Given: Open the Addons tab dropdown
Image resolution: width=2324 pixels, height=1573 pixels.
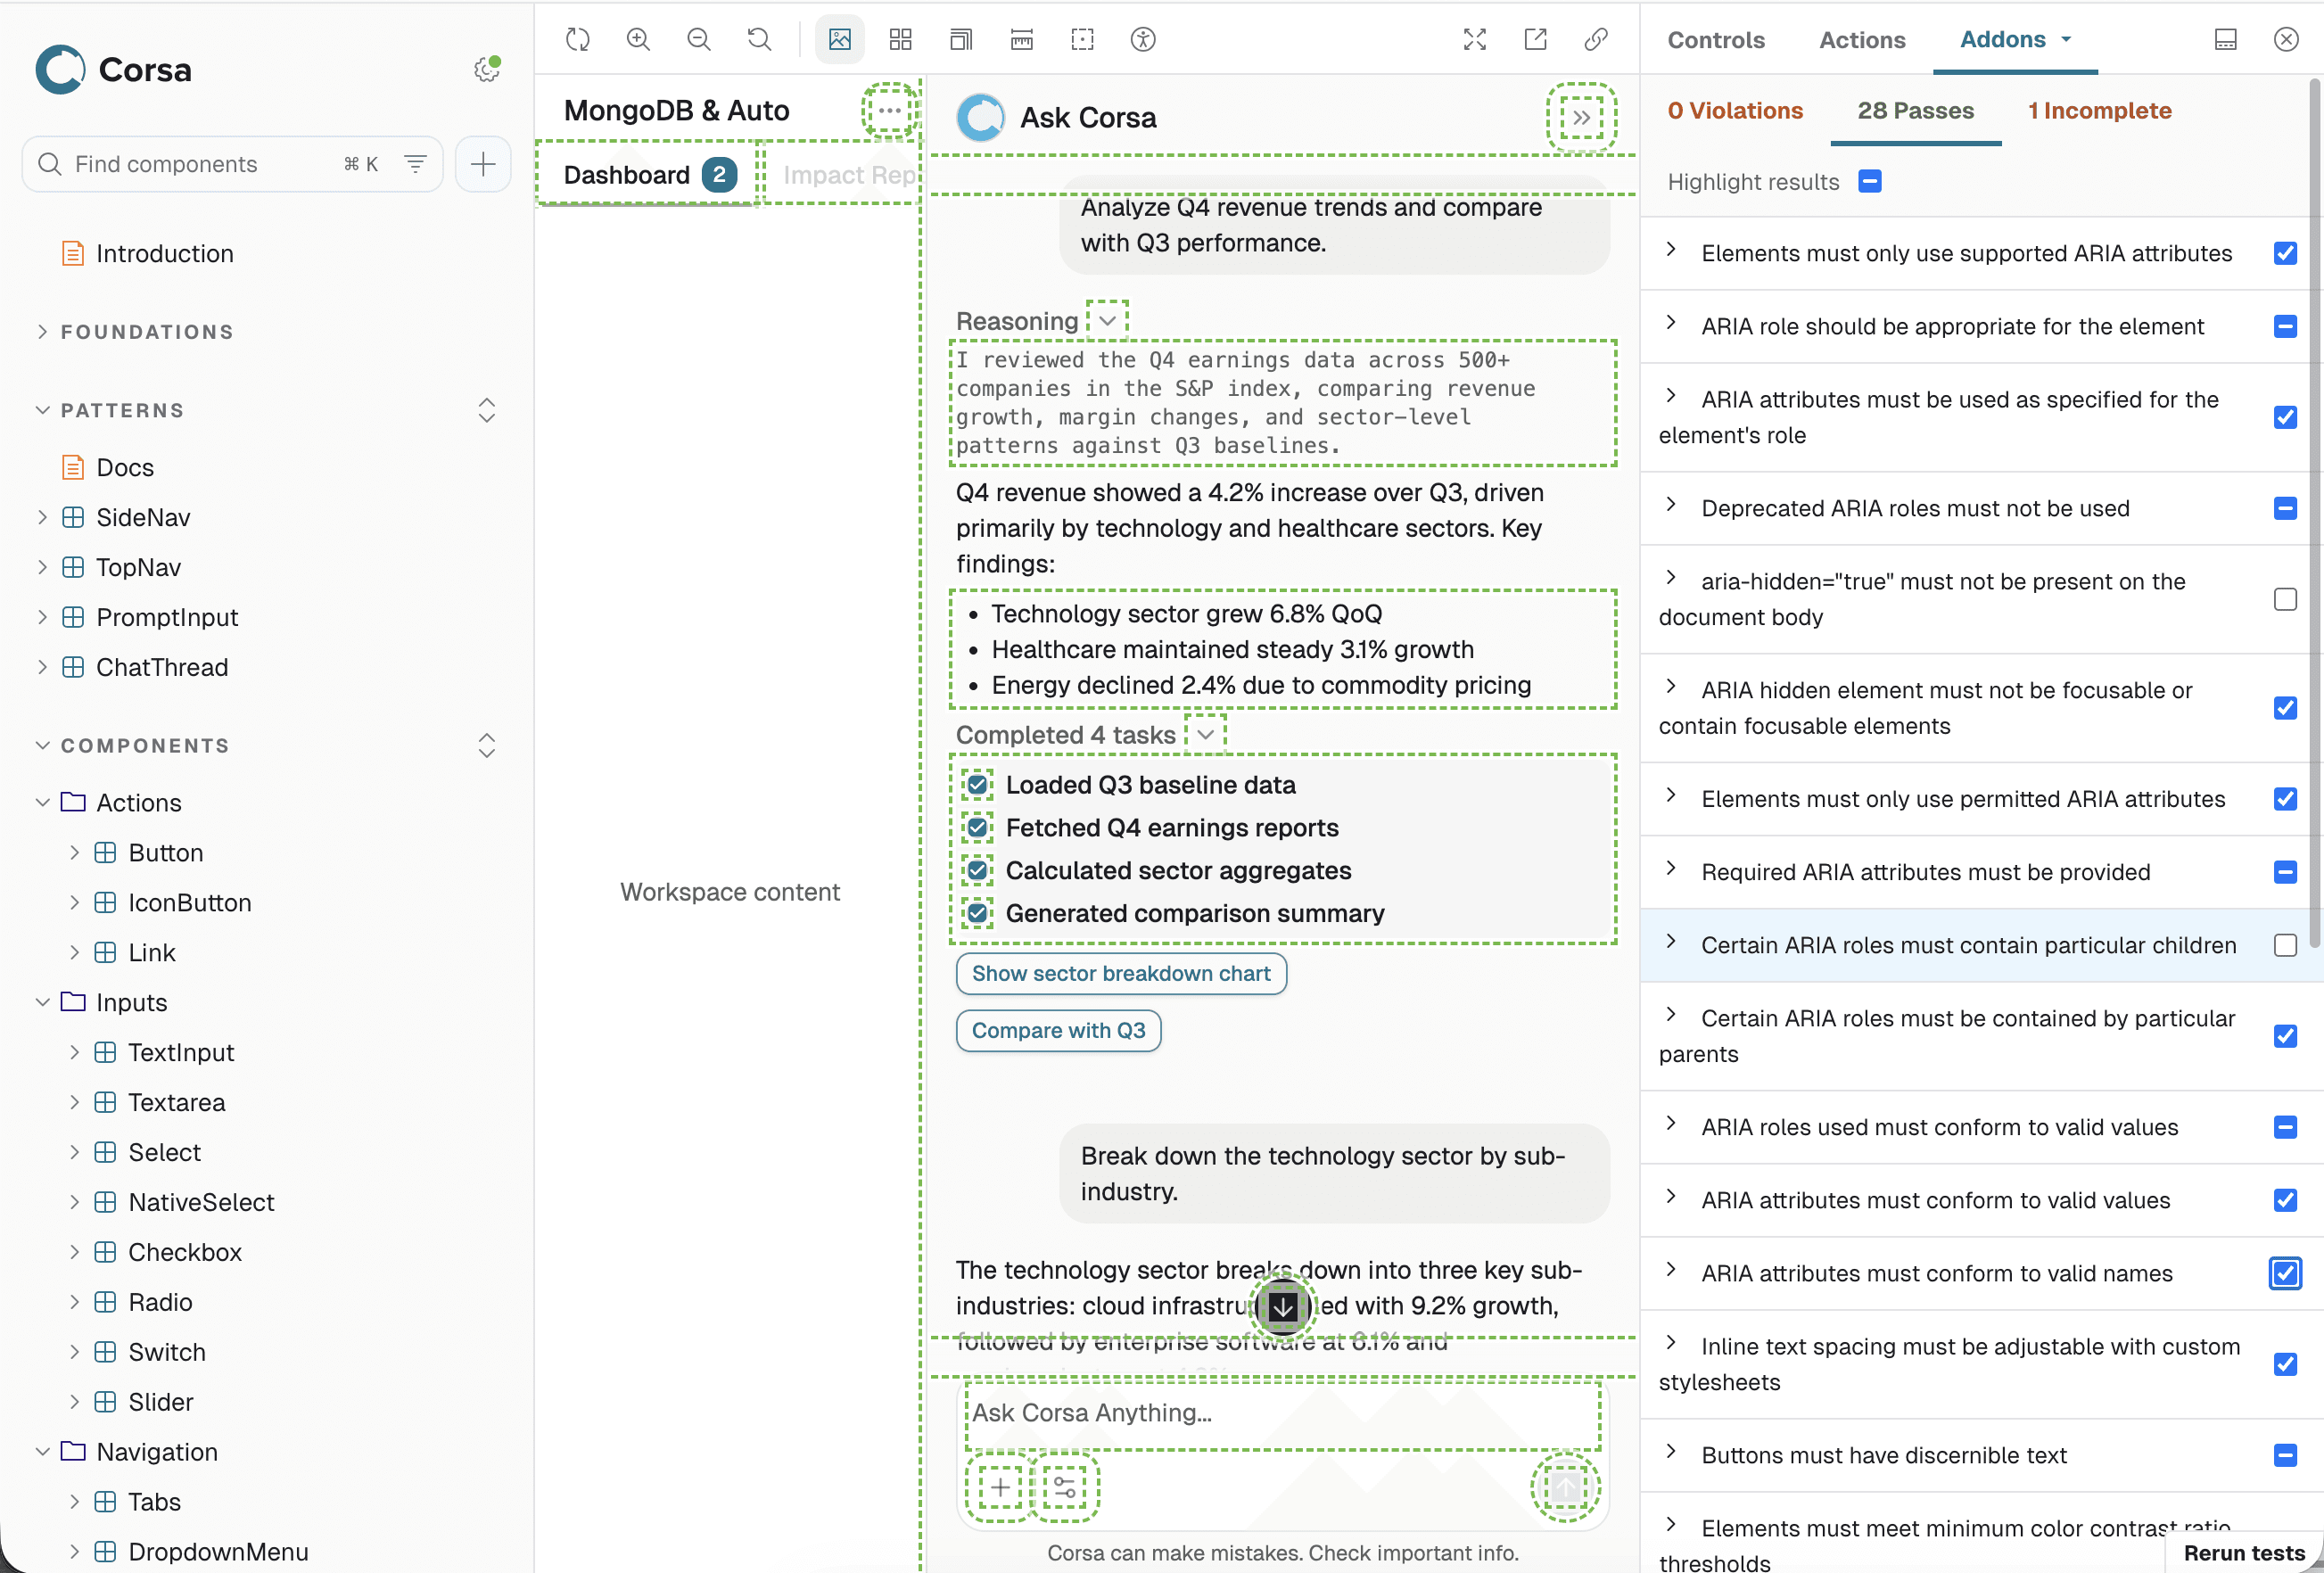Looking at the screenshot, I should pyautogui.click(x=2067, y=39).
